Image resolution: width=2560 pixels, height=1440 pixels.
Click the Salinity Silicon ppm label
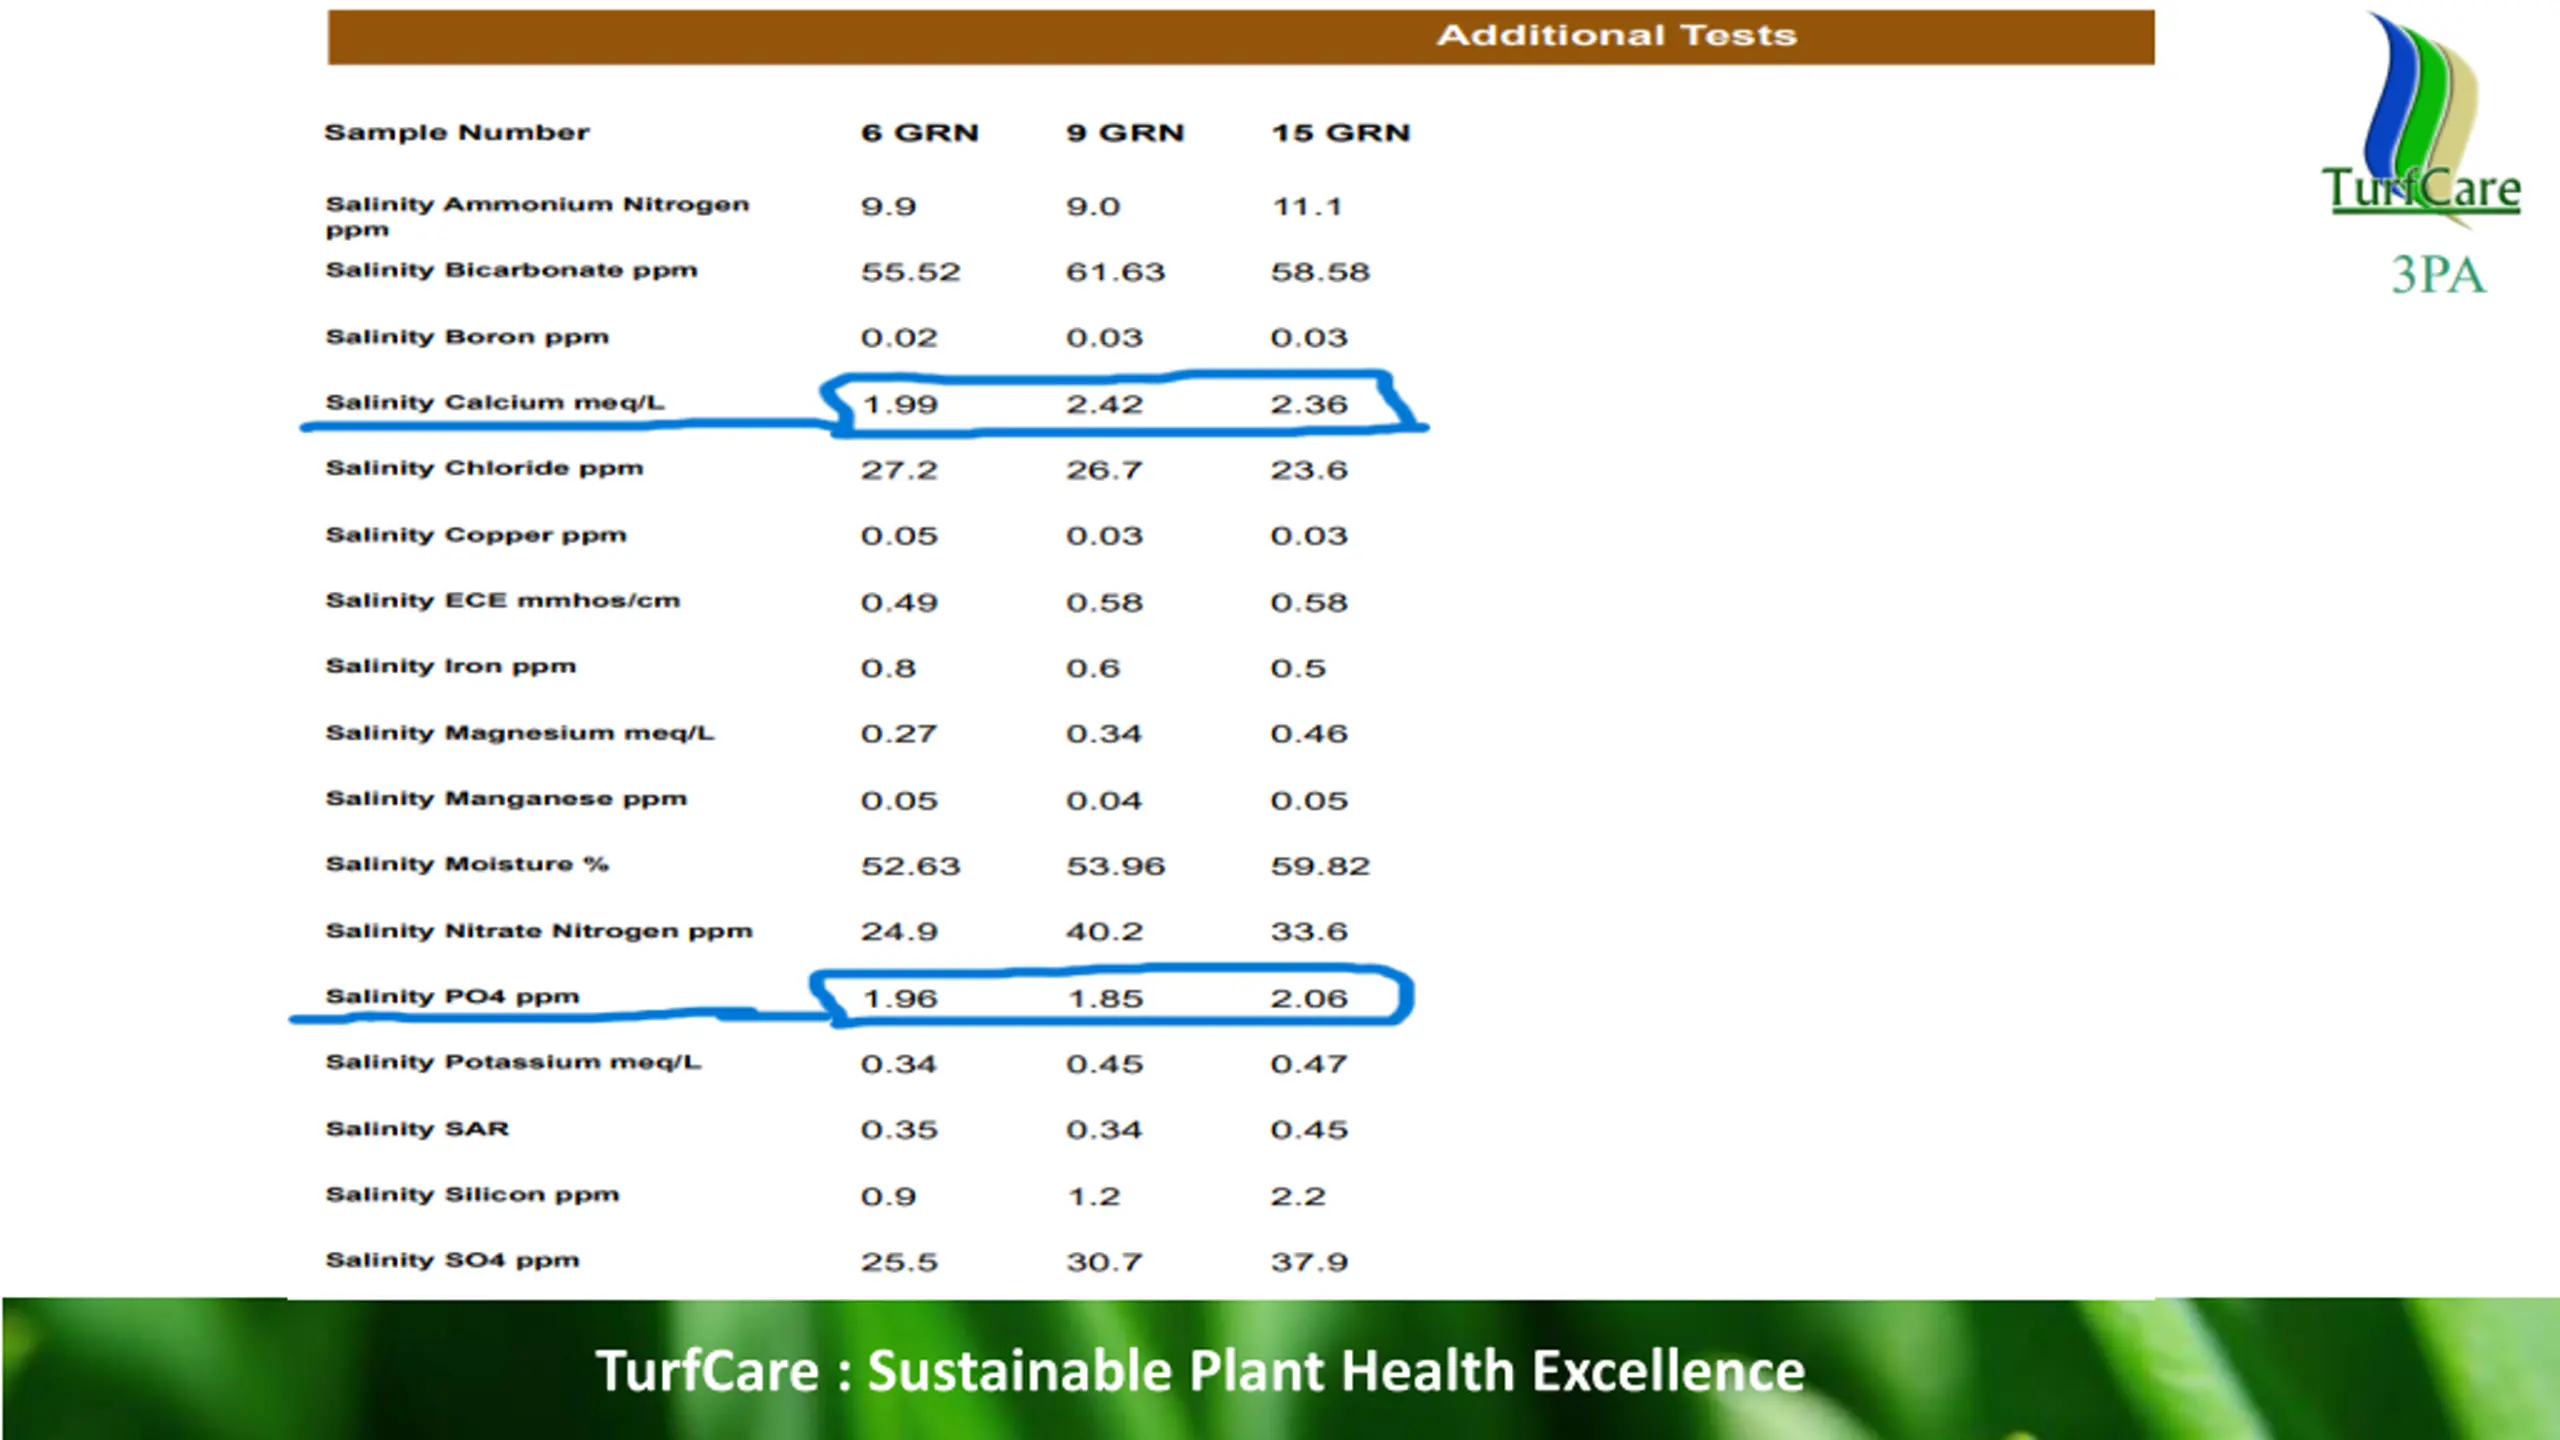(472, 1195)
